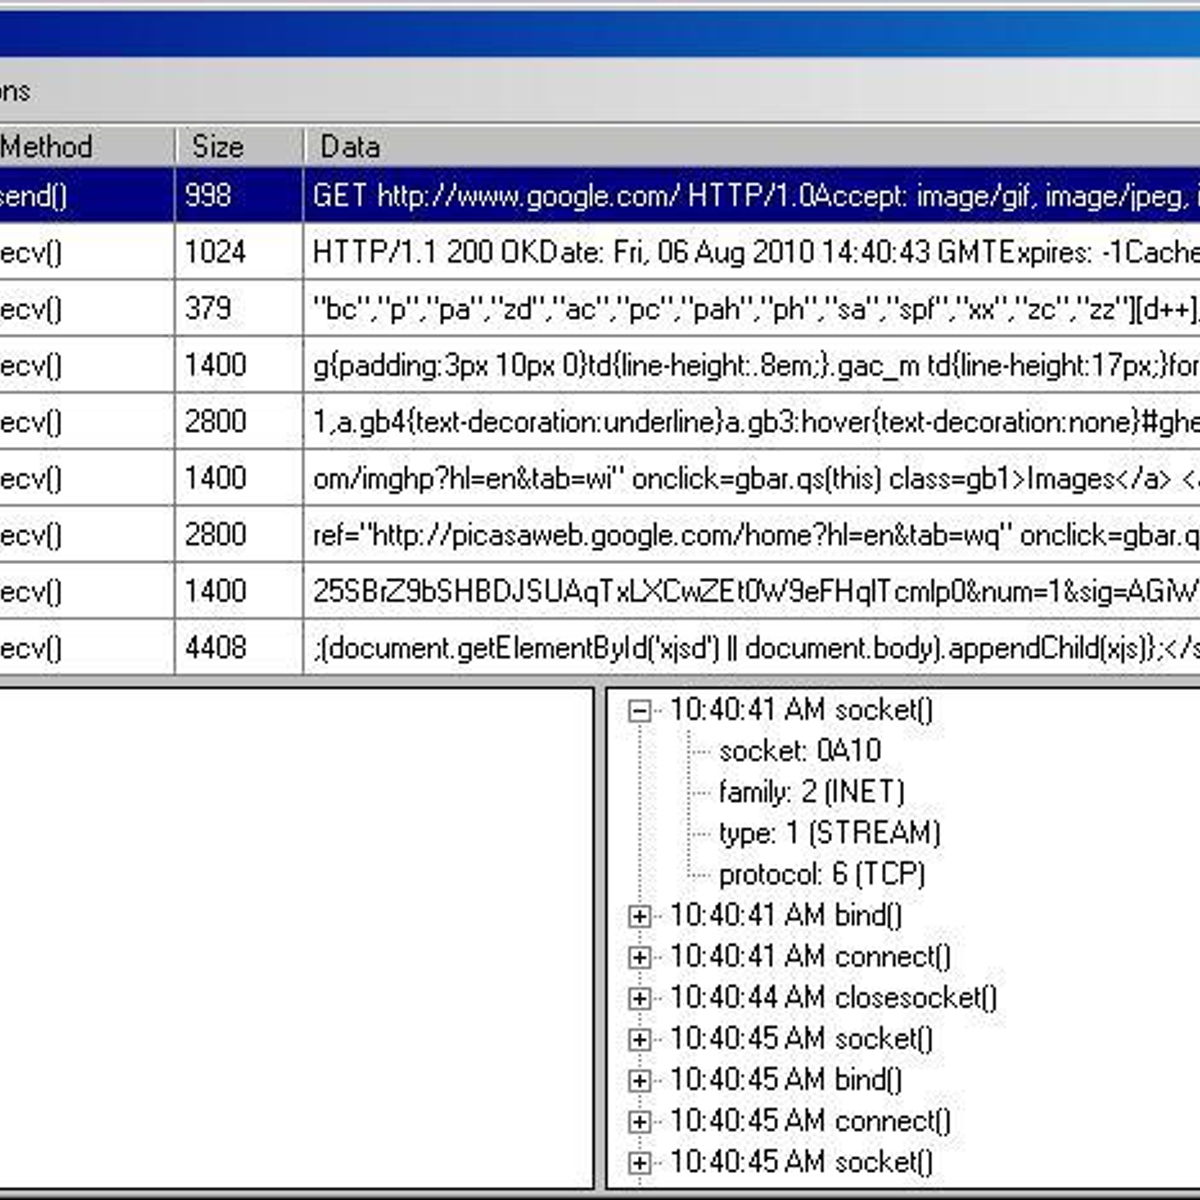Image resolution: width=1200 pixels, height=1200 pixels.
Task: Expand the 10:40:45 AM bind() entry
Action: pyautogui.click(x=638, y=1079)
